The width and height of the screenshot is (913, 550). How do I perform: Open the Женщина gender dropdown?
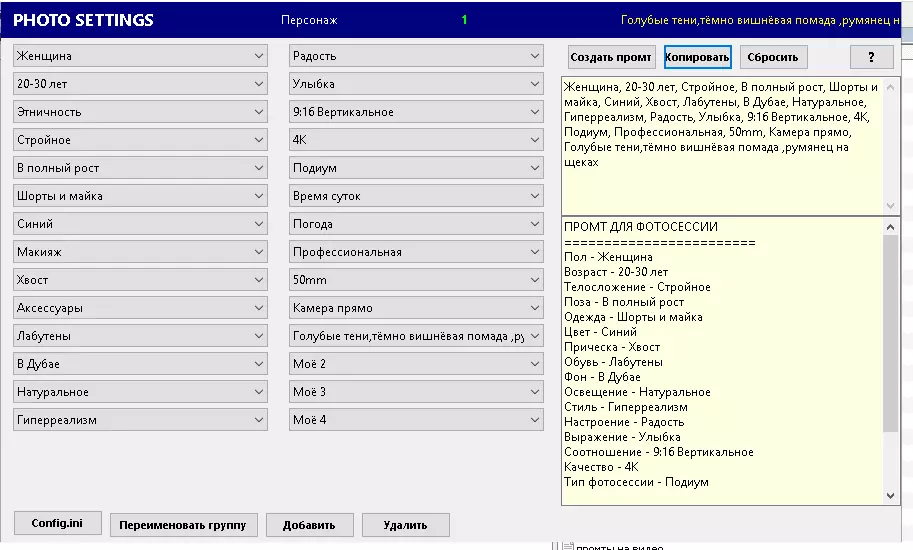pyautogui.click(x=140, y=56)
